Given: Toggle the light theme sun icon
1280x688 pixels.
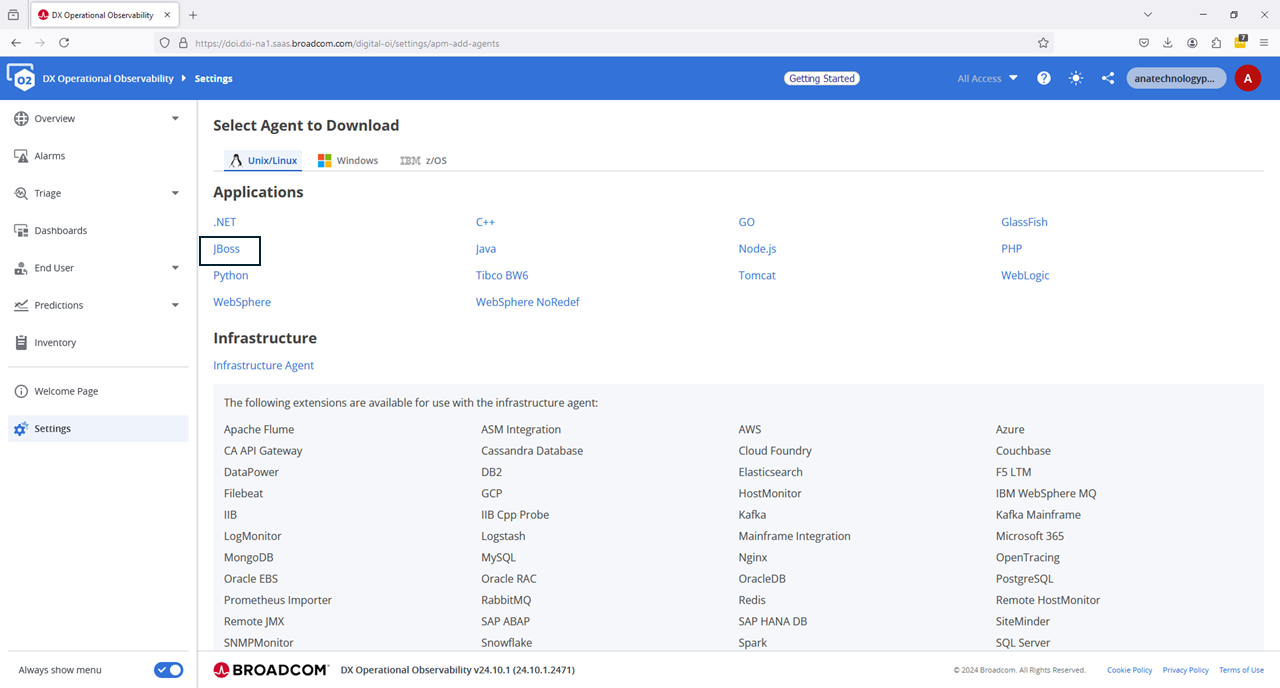Looking at the screenshot, I should (1076, 78).
